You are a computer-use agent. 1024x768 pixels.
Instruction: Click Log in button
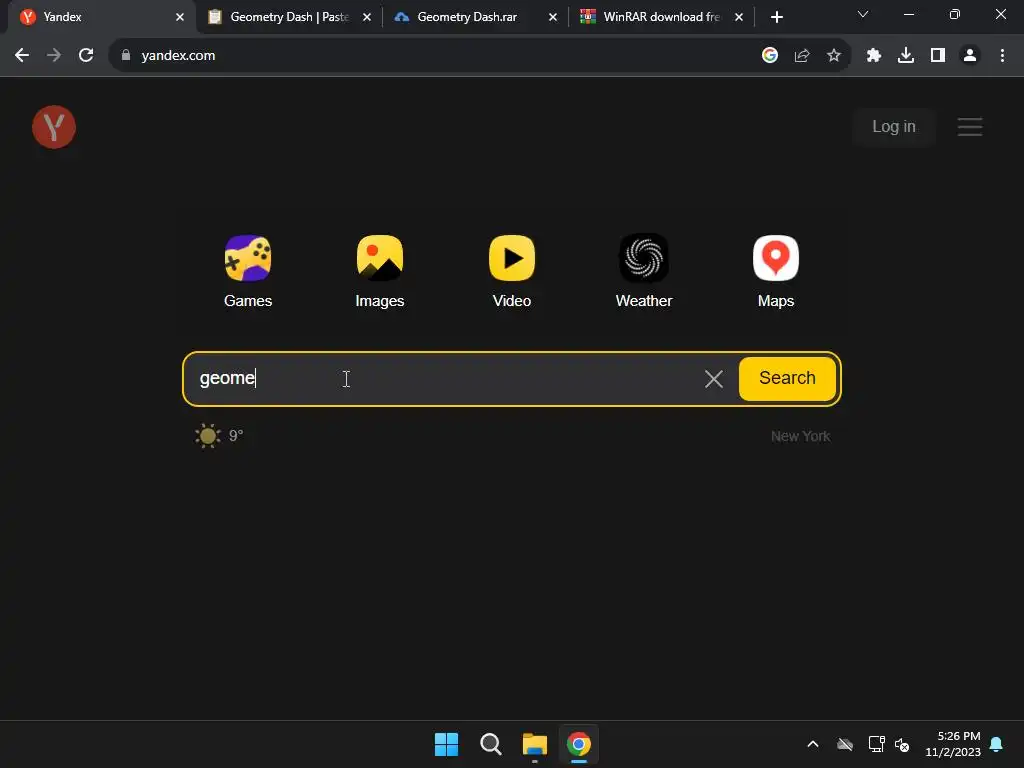click(x=893, y=127)
